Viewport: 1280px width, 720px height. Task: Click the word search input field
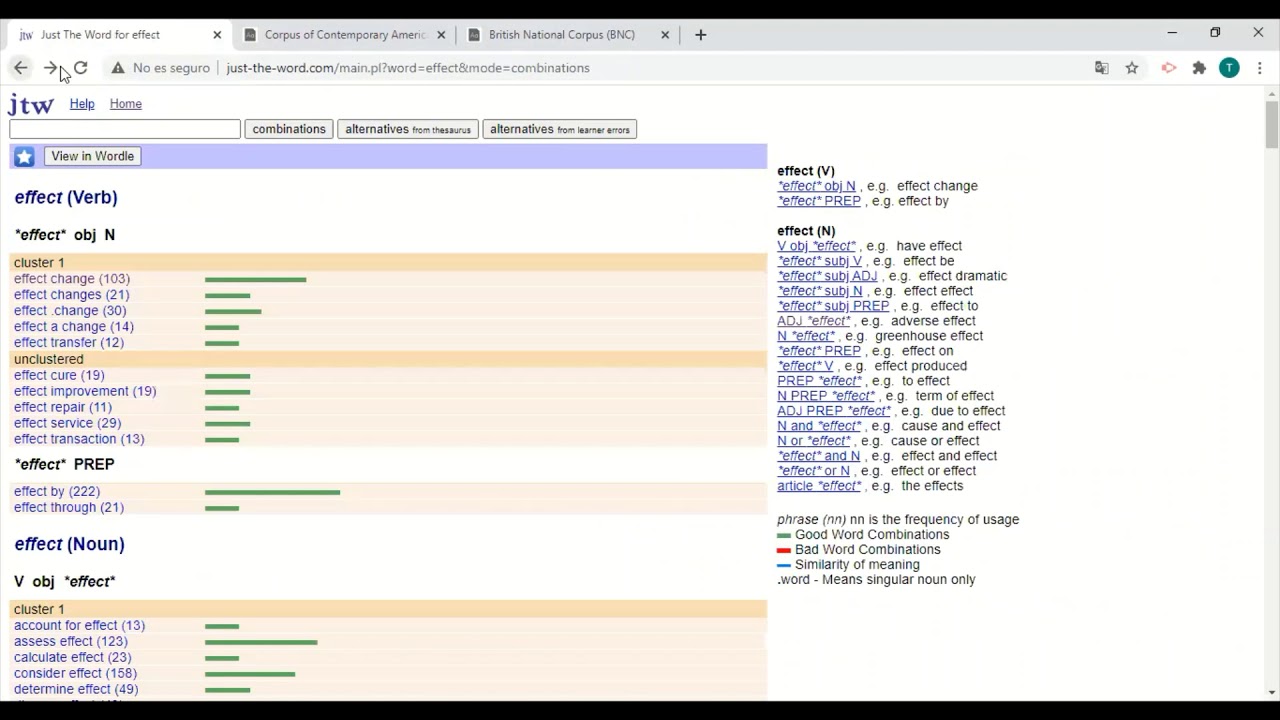point(125,129)
